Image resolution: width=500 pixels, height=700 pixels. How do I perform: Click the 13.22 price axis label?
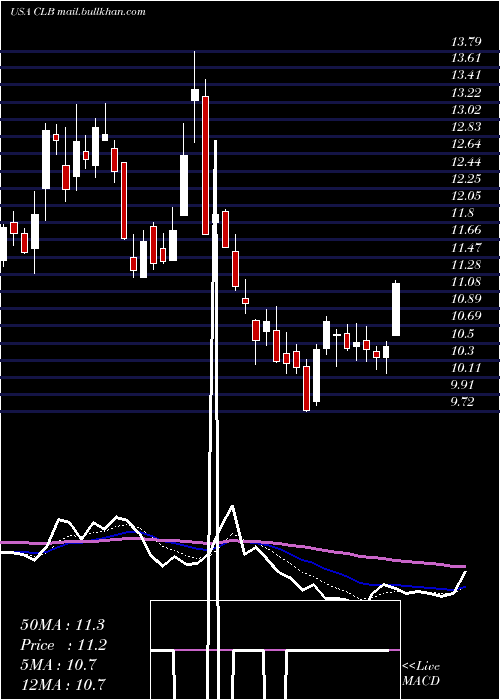point(466,92)
